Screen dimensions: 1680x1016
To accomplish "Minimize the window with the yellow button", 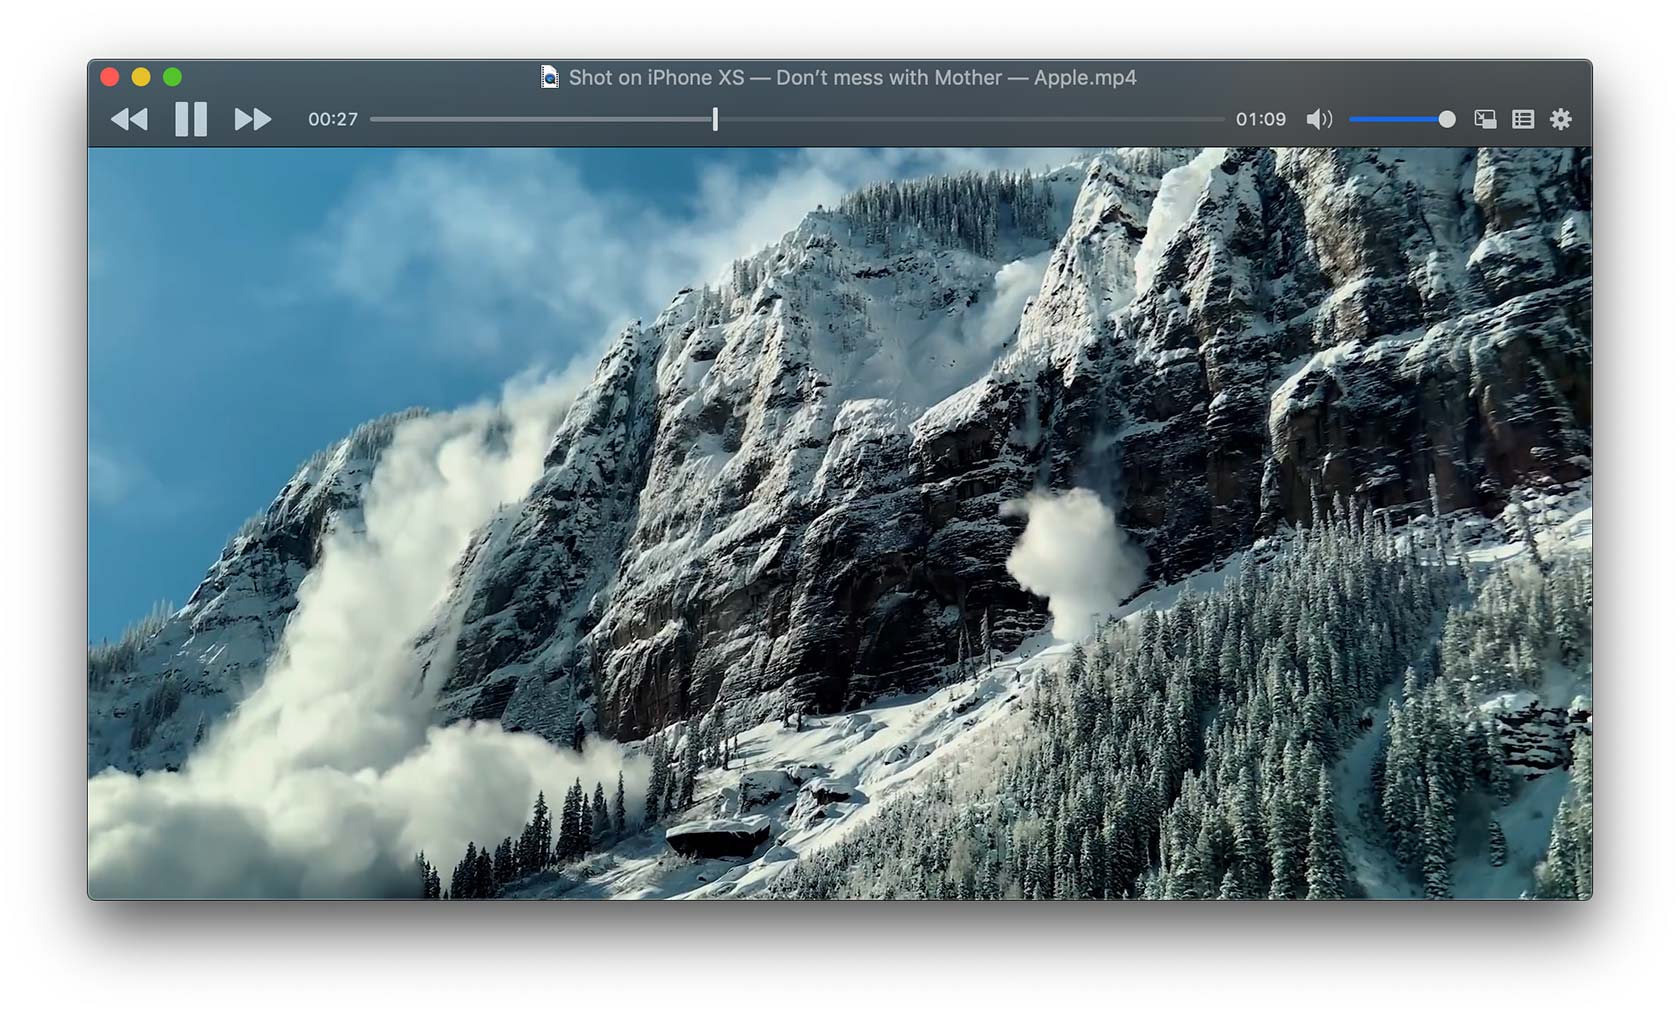I will [141, 77].
